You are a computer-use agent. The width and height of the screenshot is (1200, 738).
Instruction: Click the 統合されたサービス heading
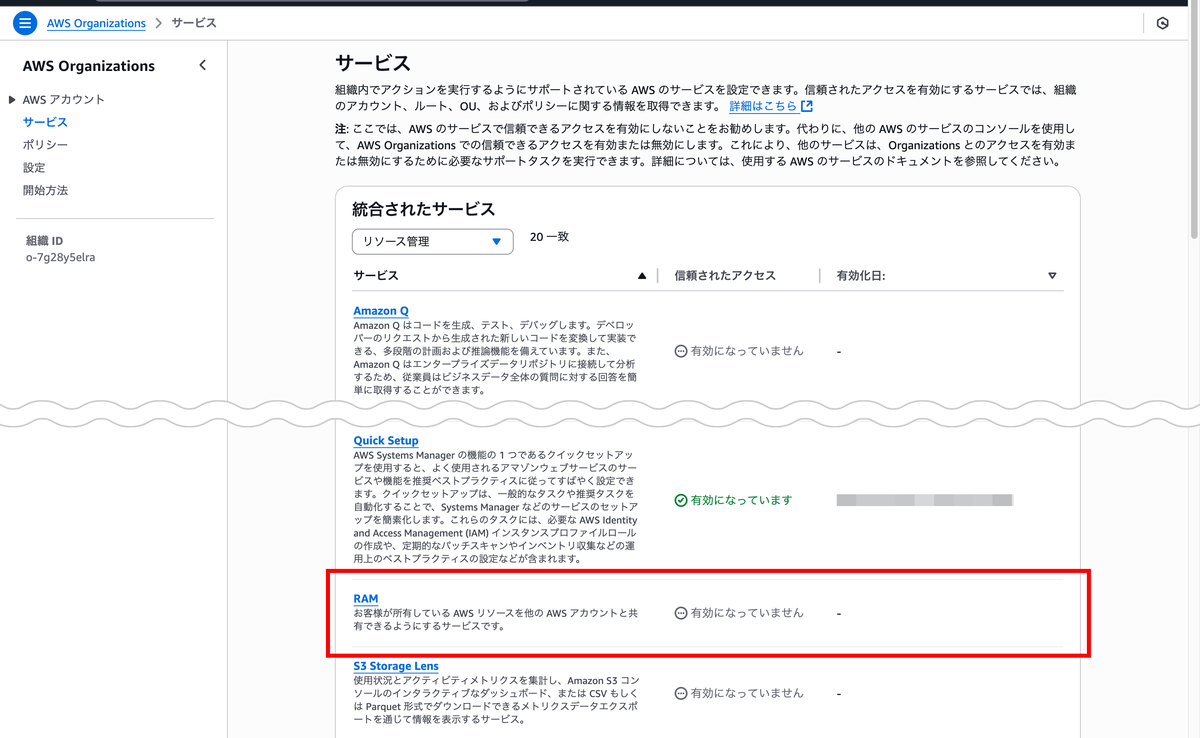pyautogui.click(x=424, y=210)
